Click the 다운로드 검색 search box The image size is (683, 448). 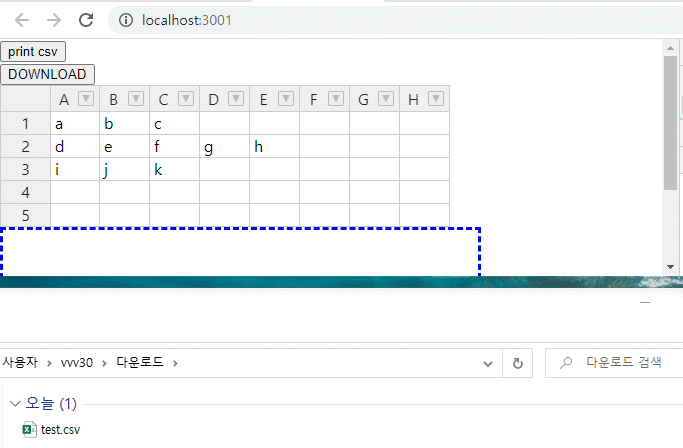pos(614,363)
